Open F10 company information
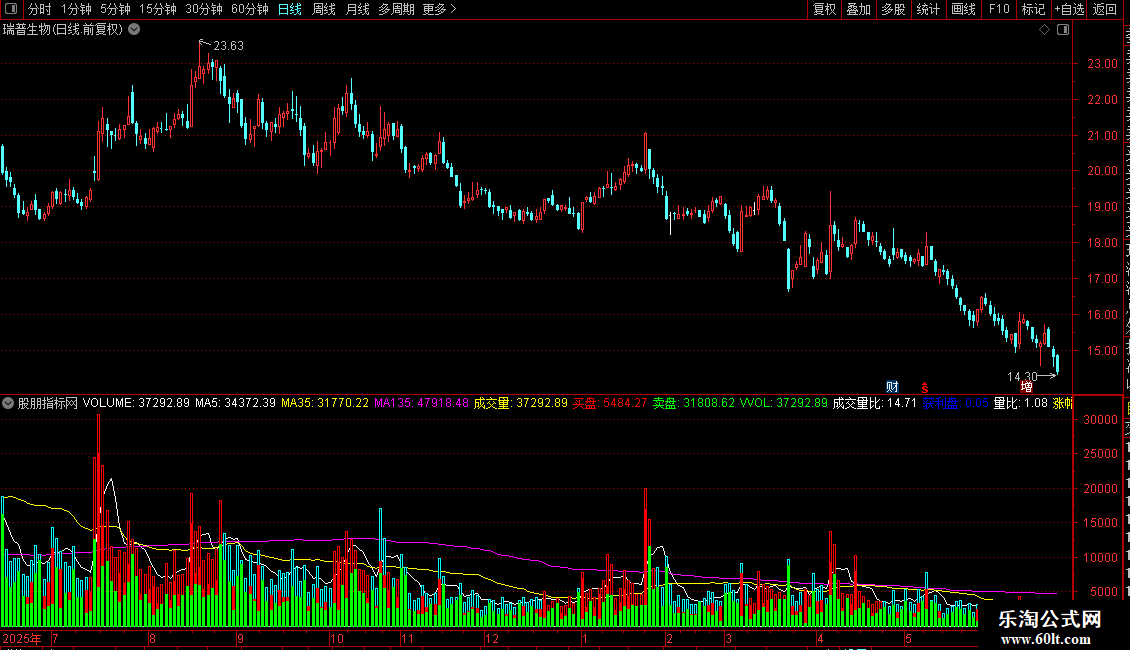The height and width of the screenshot is (650, 1130). (999, 9)
